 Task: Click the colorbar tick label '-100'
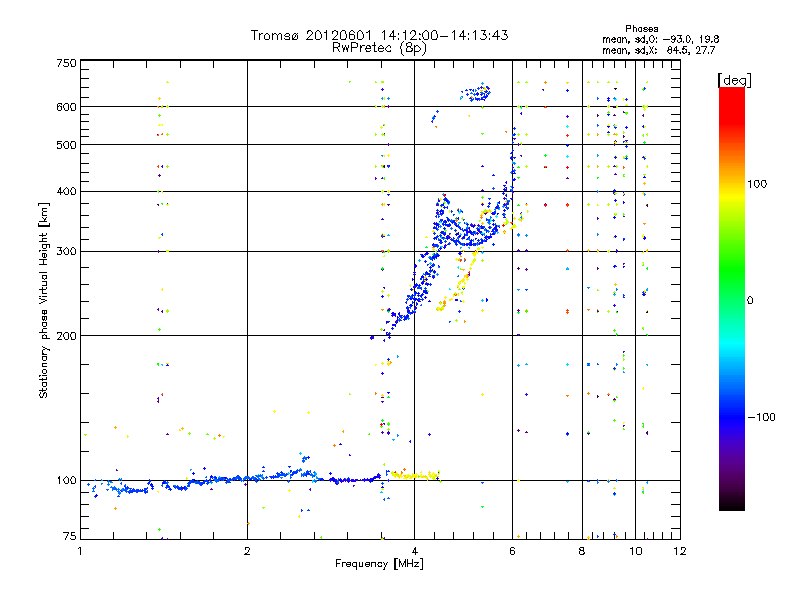[761, 417]
